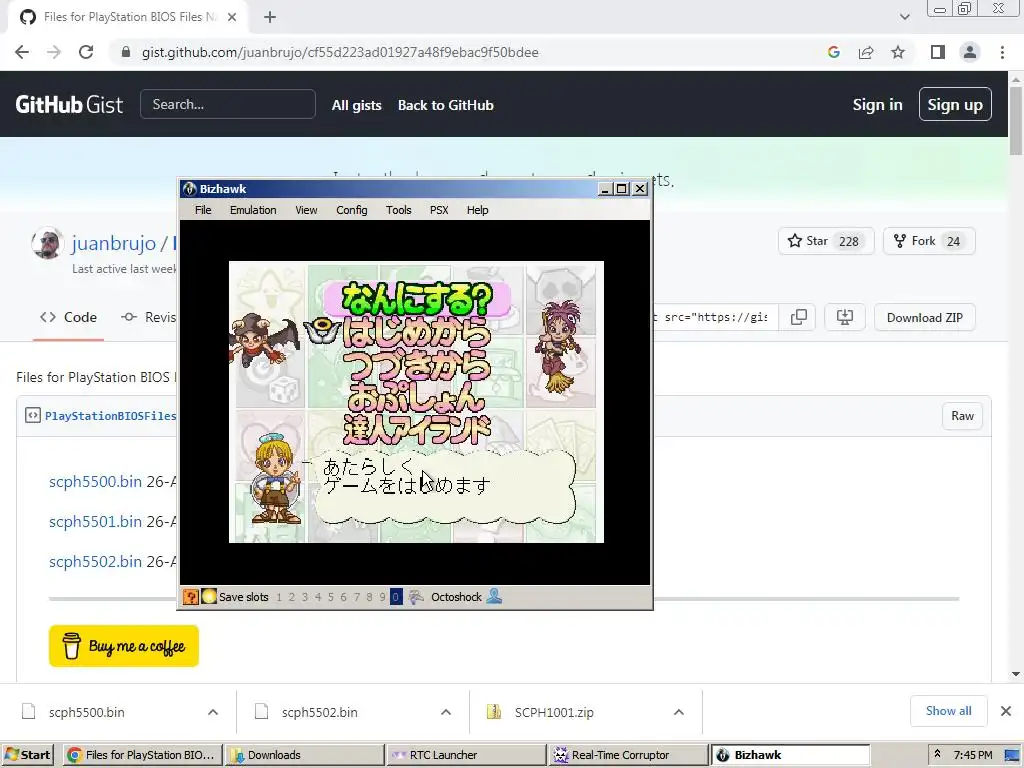1024x768 pixels.
Task: Click the Octoshock core icon in status bar
Action: coord(416,596)
